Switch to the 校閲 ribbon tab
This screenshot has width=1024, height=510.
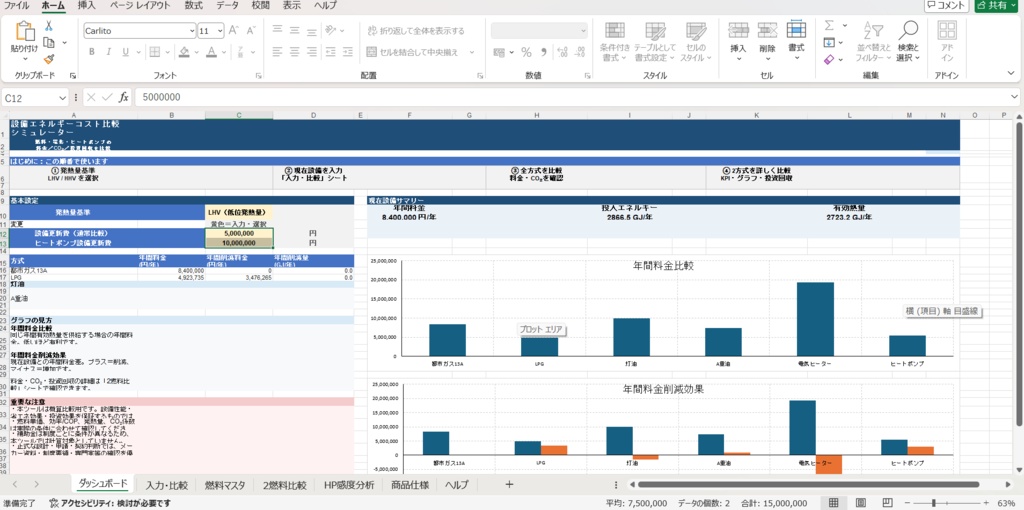(x=261, y=6)
